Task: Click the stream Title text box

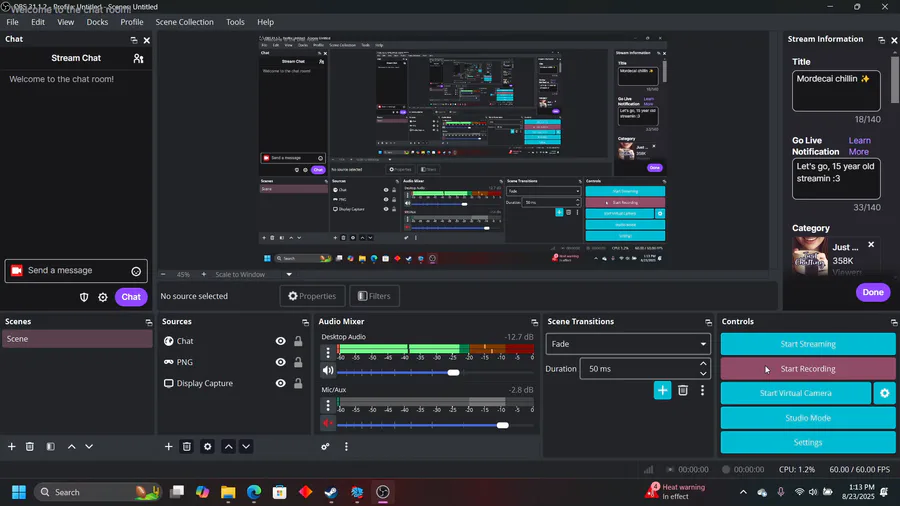Action: pos(836,91)
